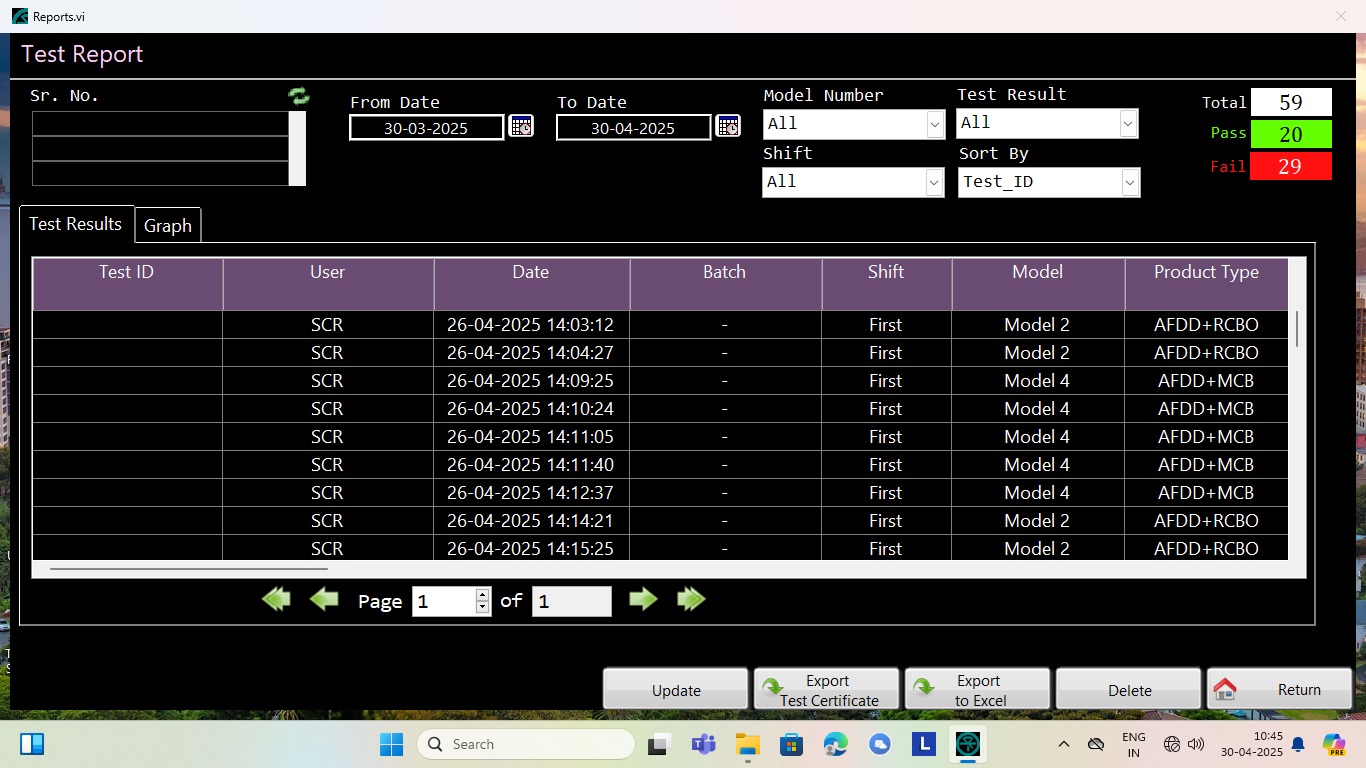This screenshot has height=768, width=1366.
Task: Jump to the last page with double-right arrow
Action: coord(691,599)
